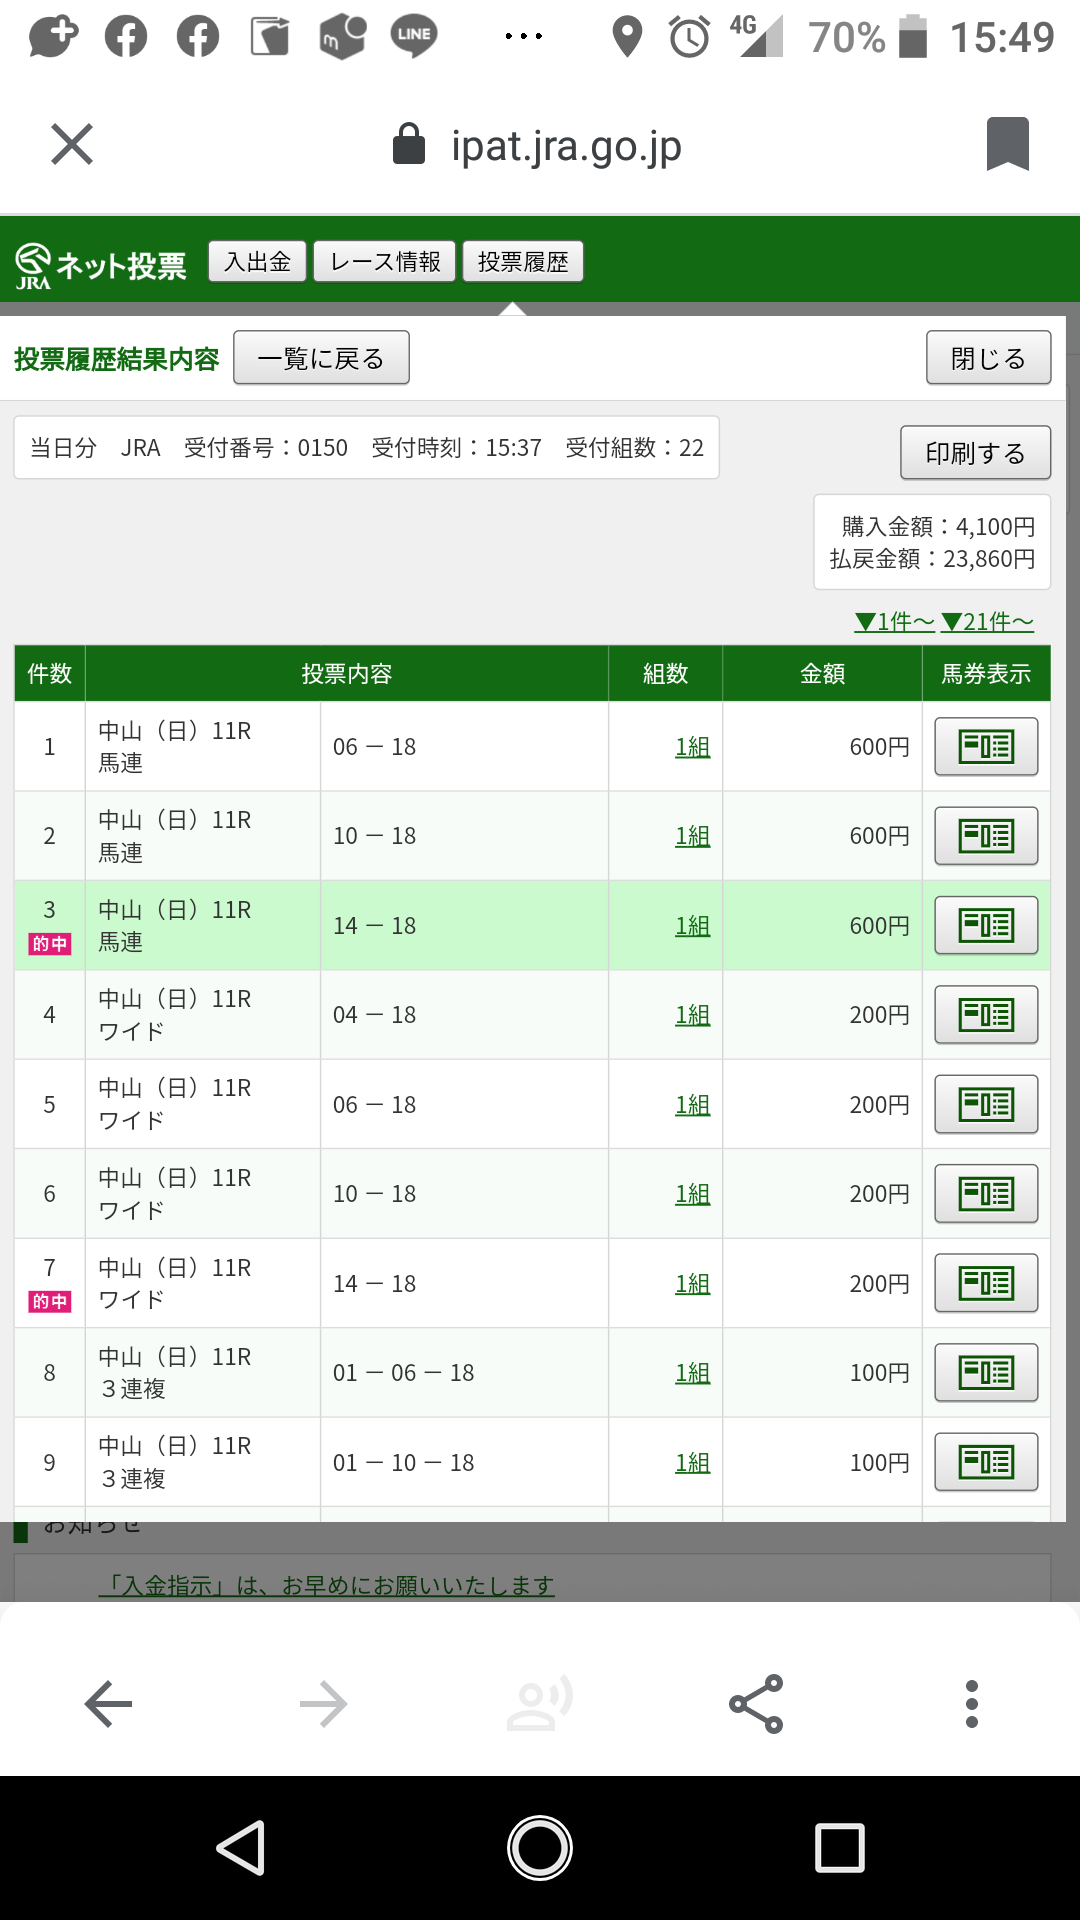Display ticket icon for row 5
This screenshot has height=1920, width=1080.
986,1104
